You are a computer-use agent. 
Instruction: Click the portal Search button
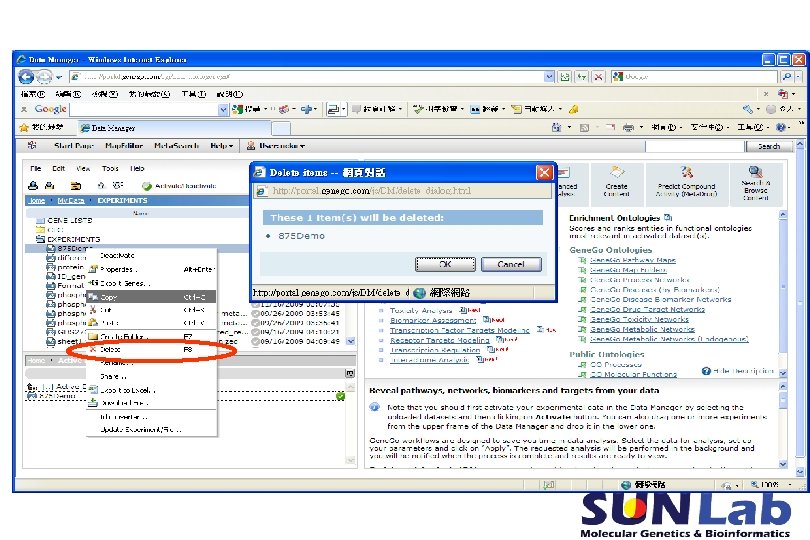[769, 146]
